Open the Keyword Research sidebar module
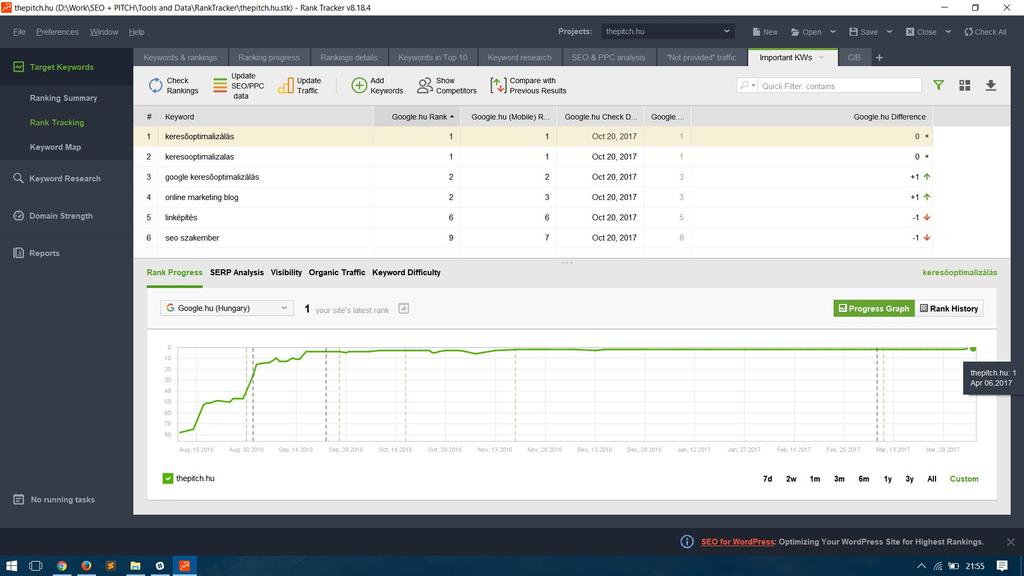 65,178
